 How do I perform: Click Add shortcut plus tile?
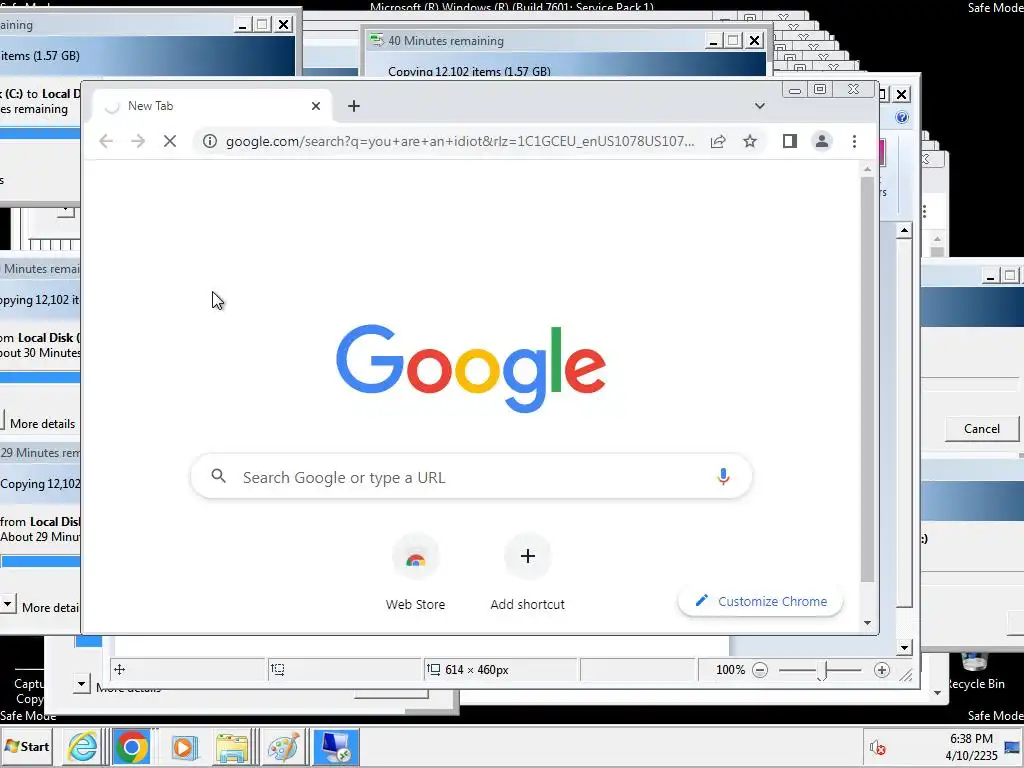[x=528, y=572]
